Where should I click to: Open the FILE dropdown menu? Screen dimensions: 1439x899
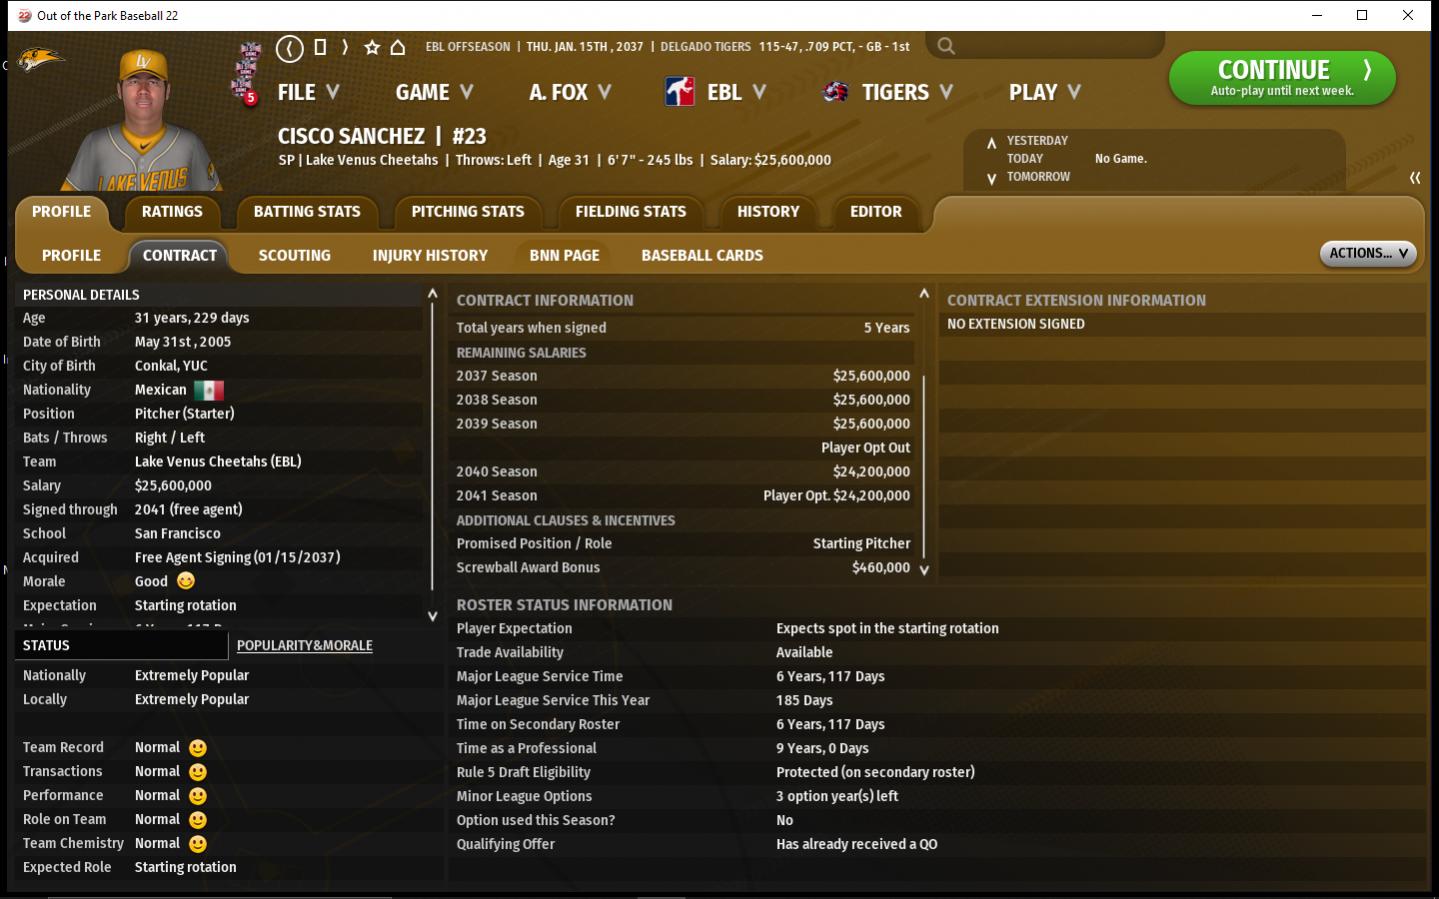pyautogui.click(x=308, y=92)
